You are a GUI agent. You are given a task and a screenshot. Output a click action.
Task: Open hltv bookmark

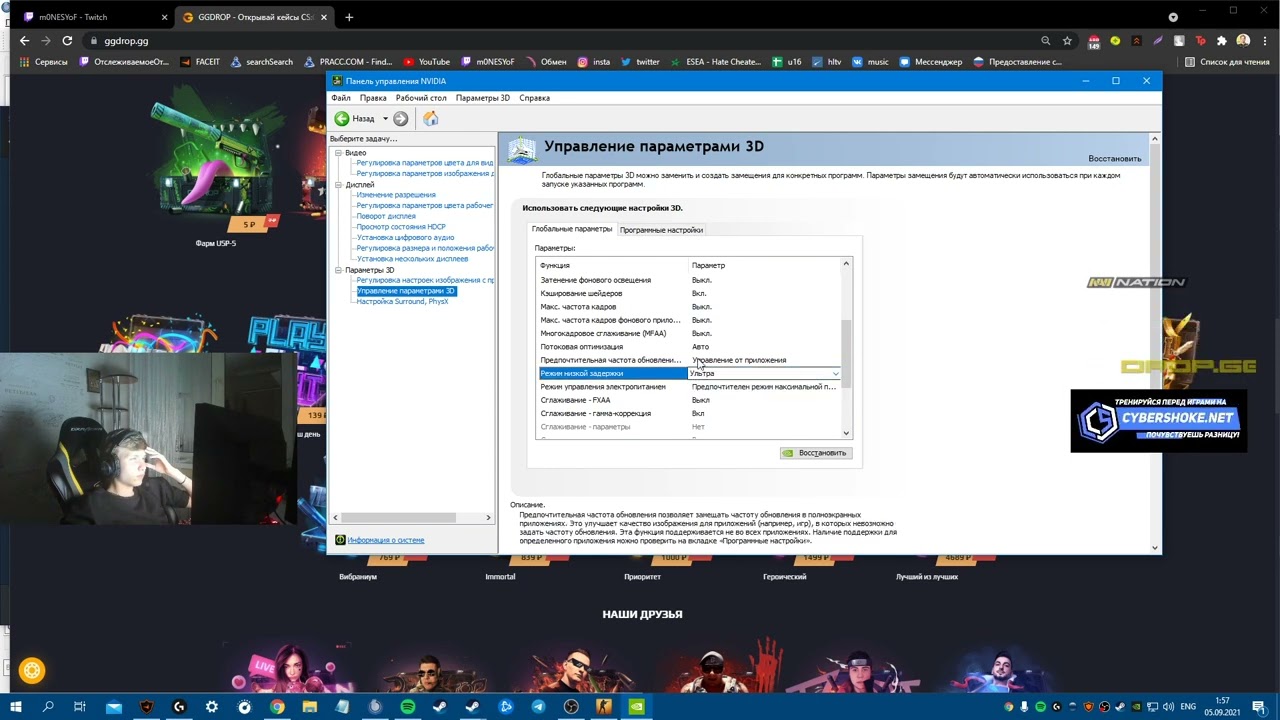coord(826,62)
